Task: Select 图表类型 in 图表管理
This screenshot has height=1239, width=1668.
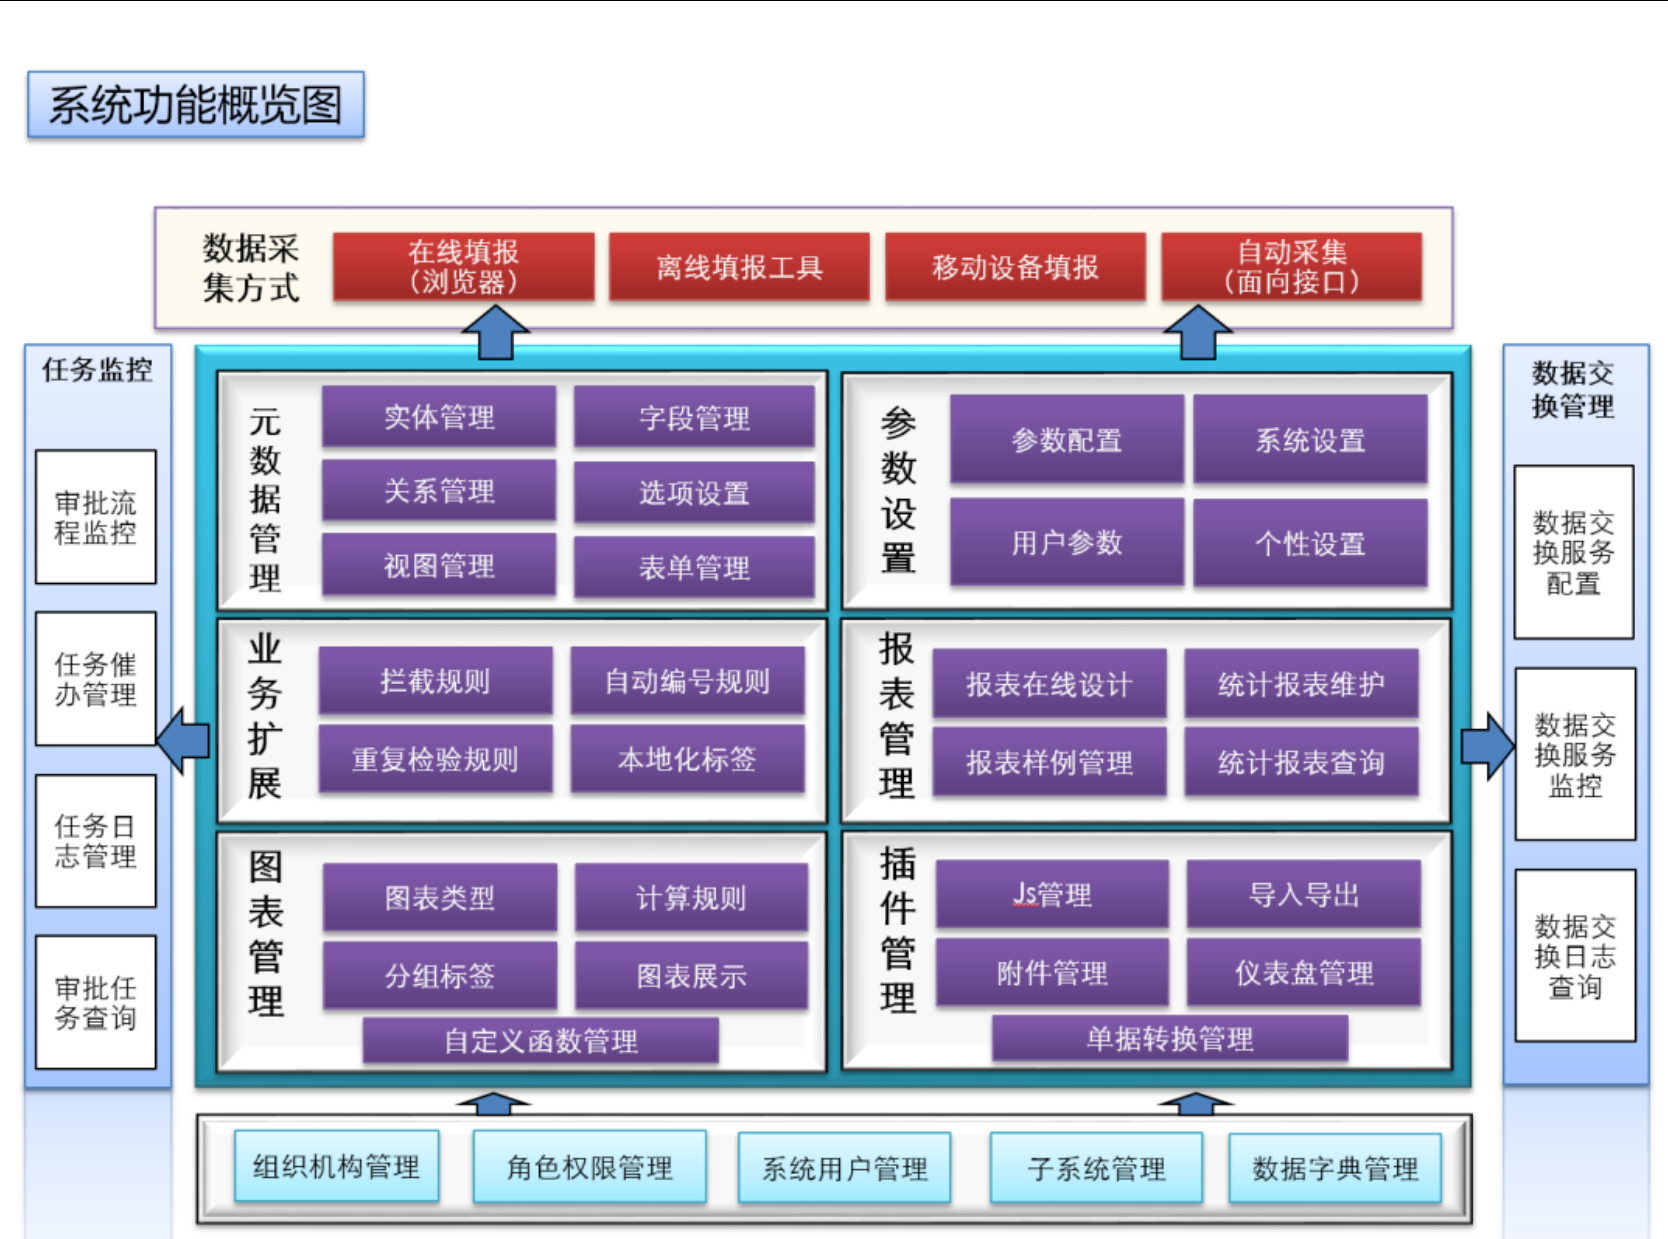Action: [x=440, y=898]
